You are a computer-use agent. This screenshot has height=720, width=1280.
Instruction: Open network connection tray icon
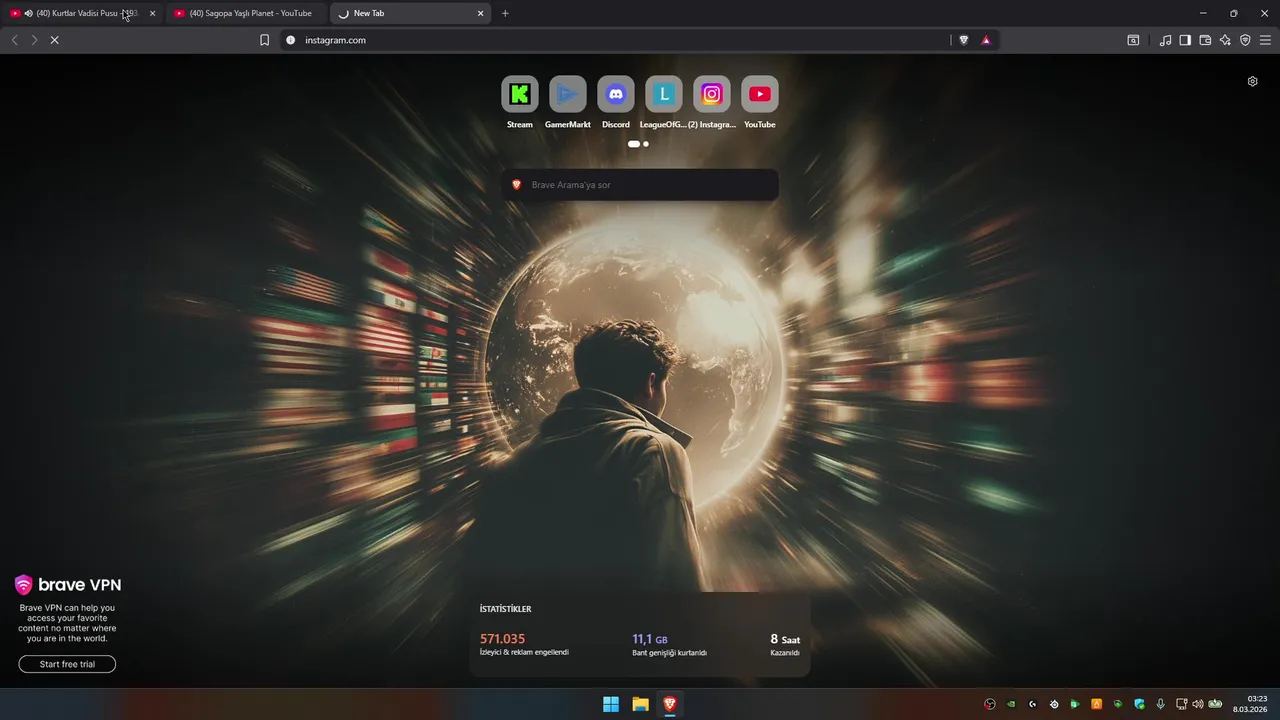[1181, 704]
